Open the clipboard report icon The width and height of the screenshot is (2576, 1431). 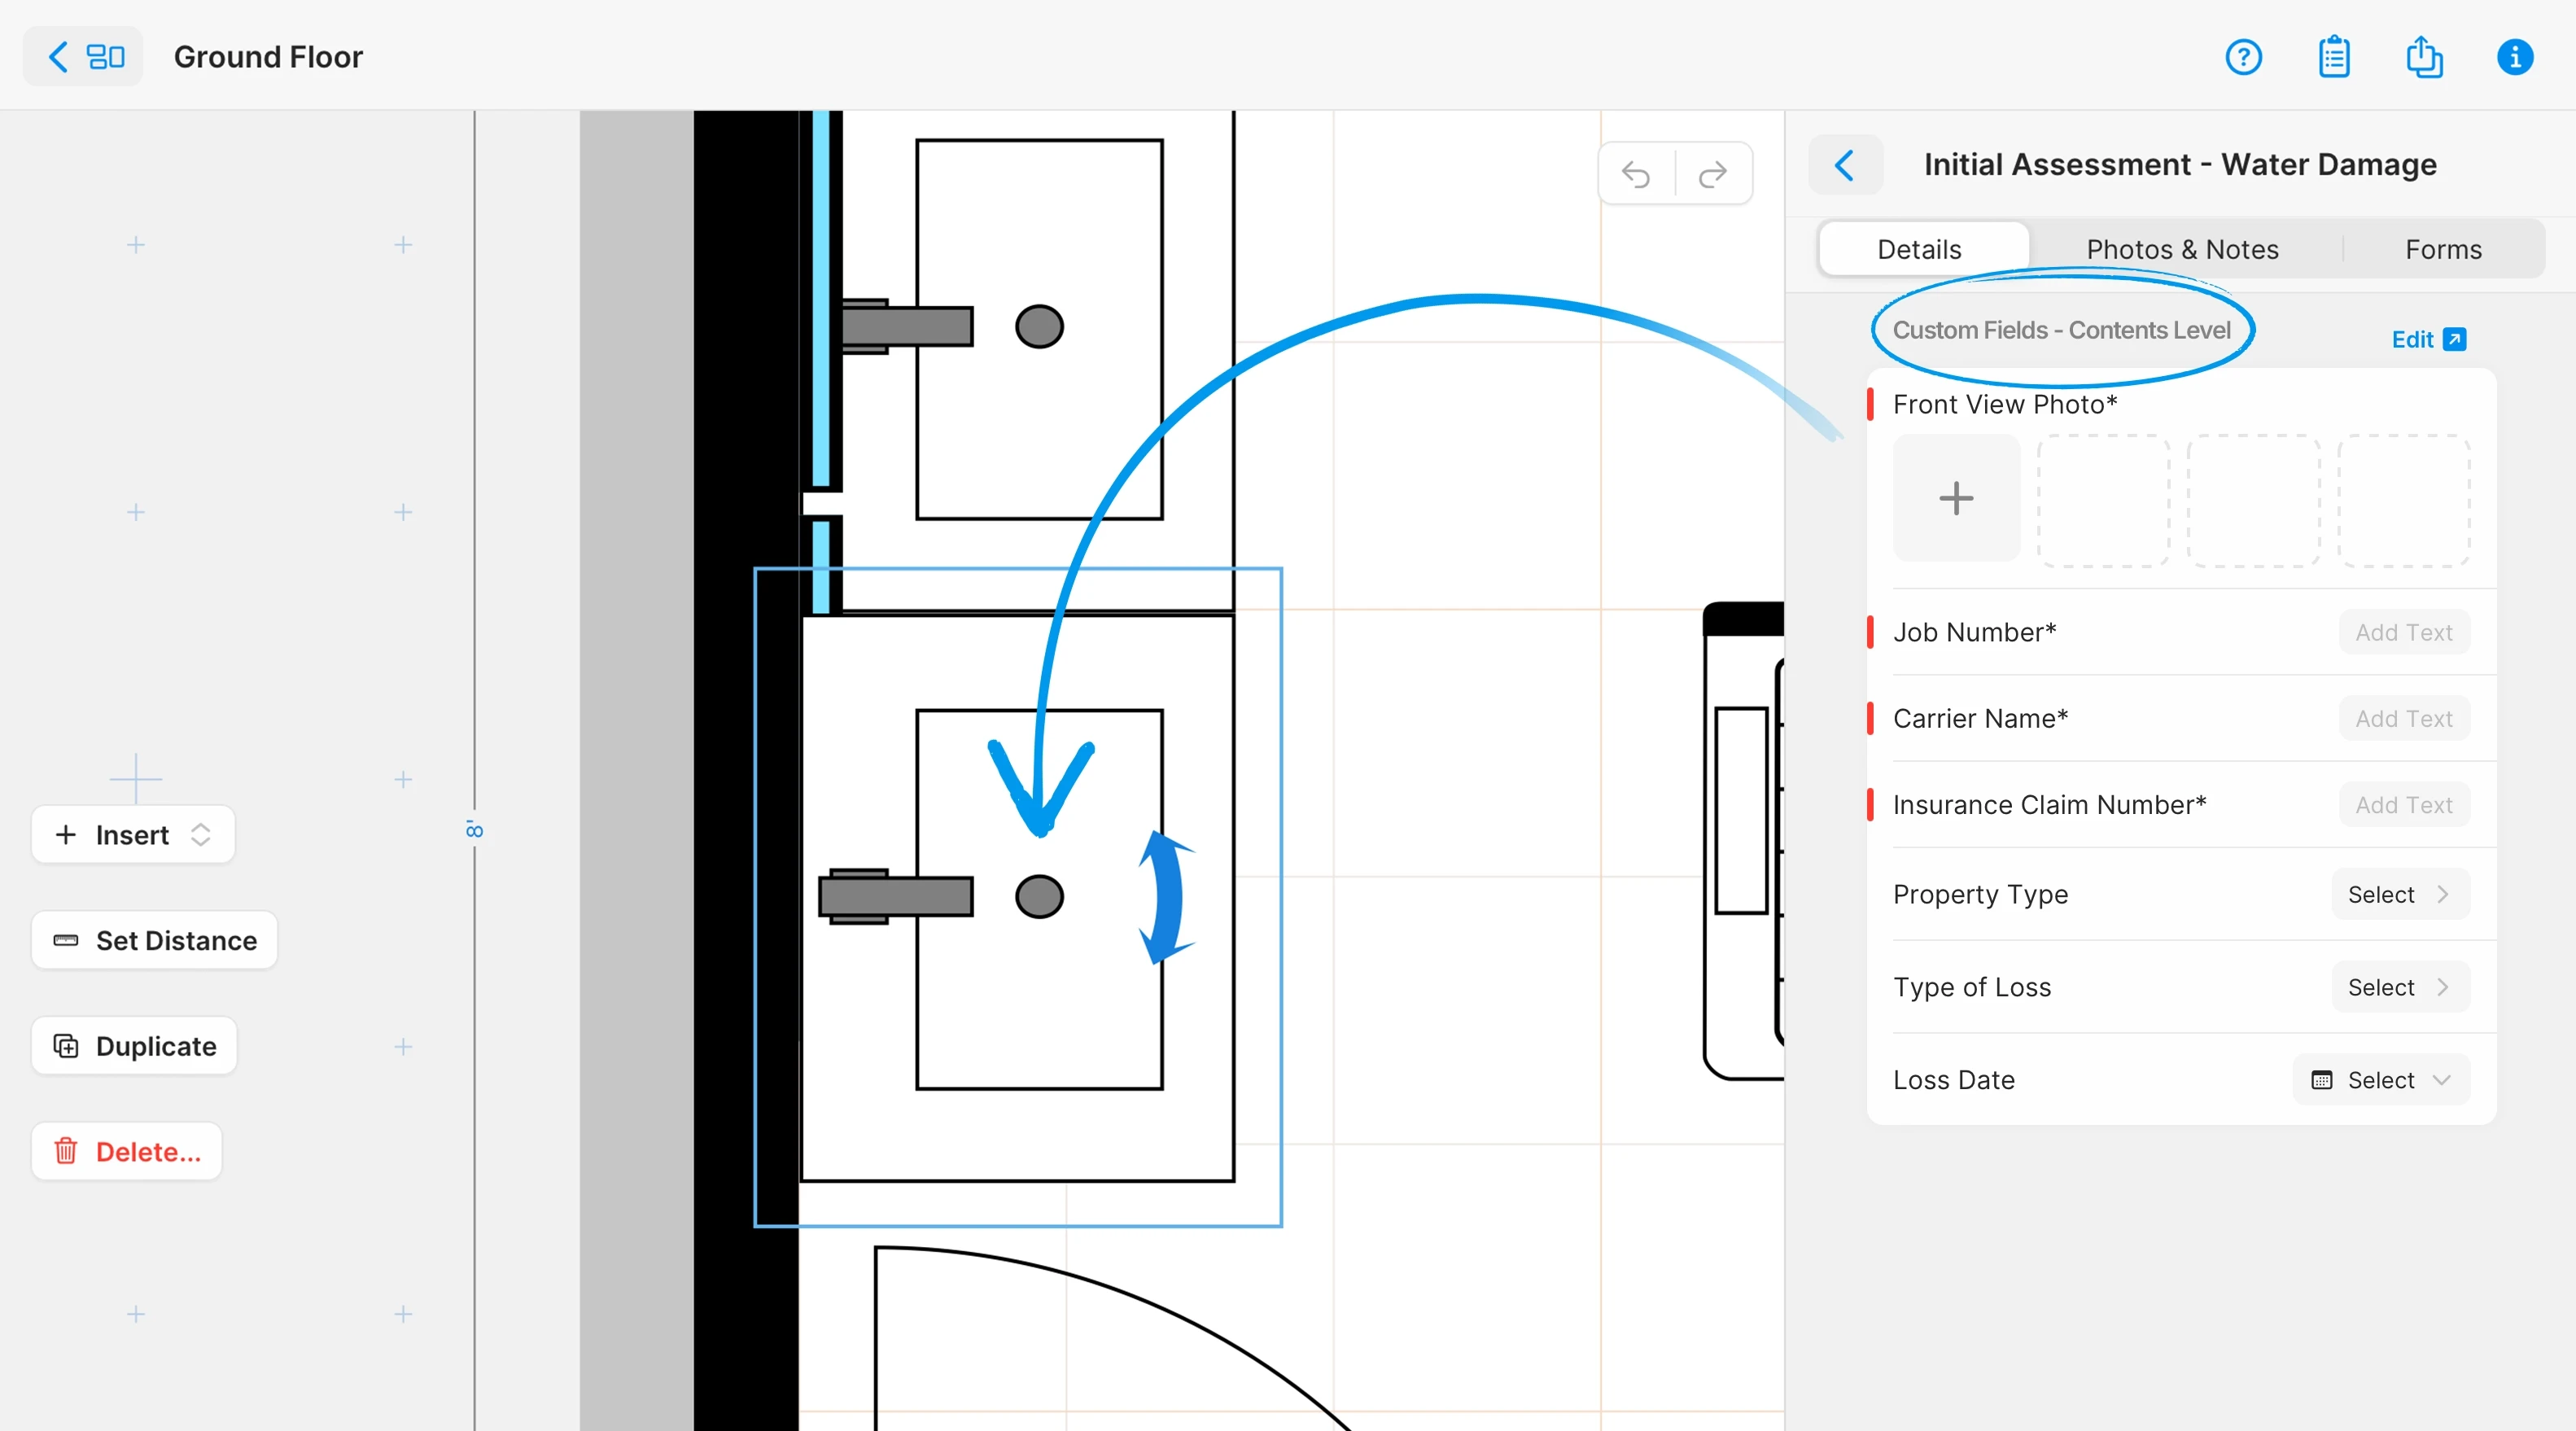tap(2333, 57)
